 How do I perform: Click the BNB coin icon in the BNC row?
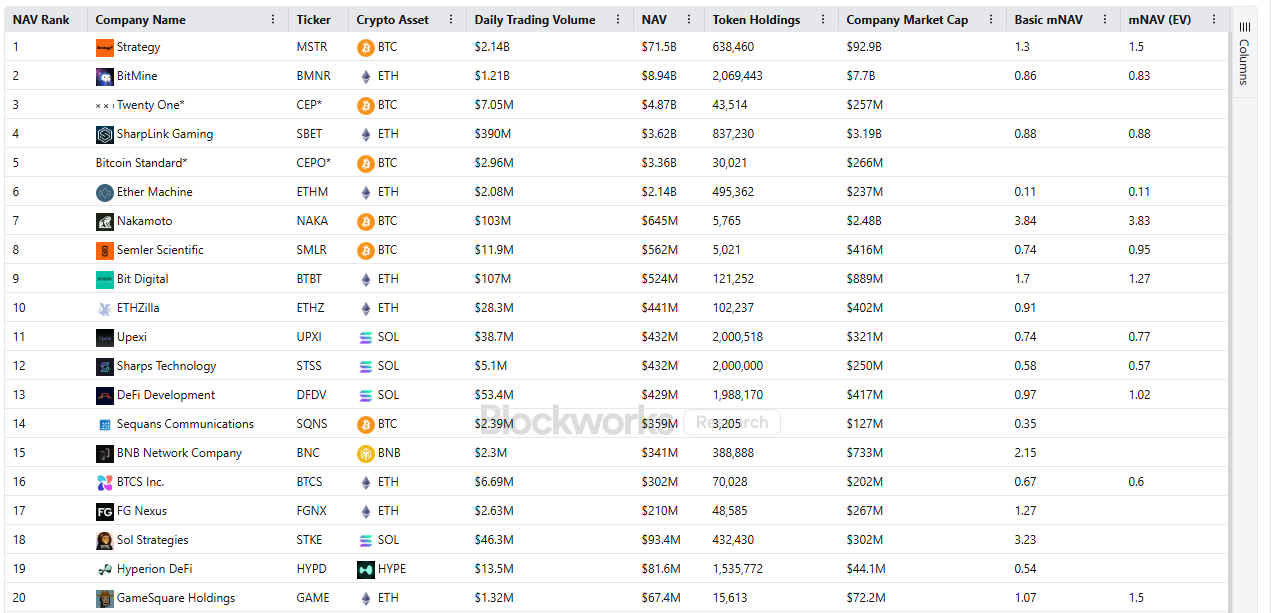click(366, 453)
